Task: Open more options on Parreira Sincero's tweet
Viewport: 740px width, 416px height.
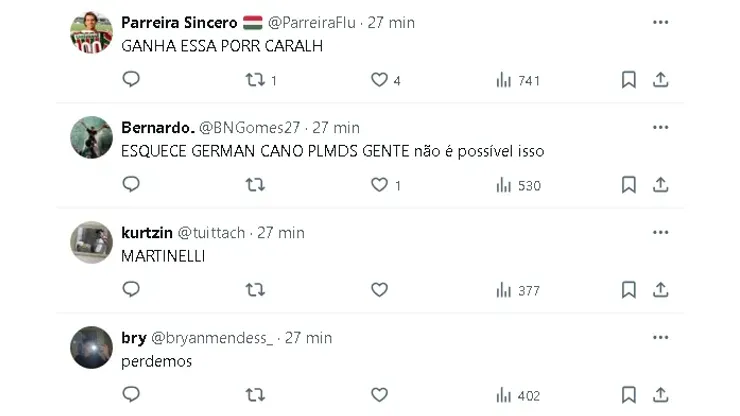Action: 661,22
